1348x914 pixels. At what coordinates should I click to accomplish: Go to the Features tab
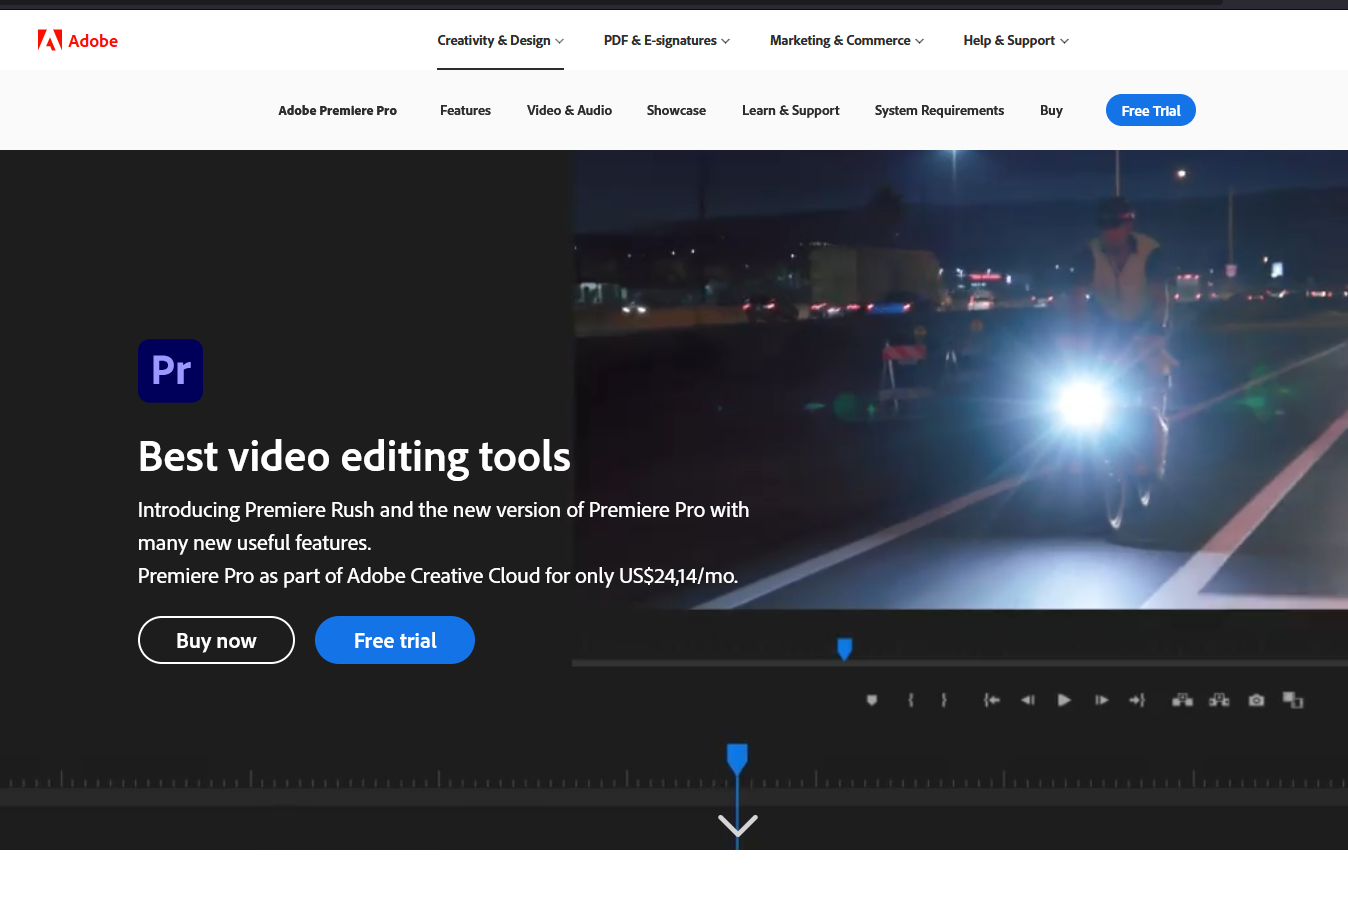click(x=465, y=111)
